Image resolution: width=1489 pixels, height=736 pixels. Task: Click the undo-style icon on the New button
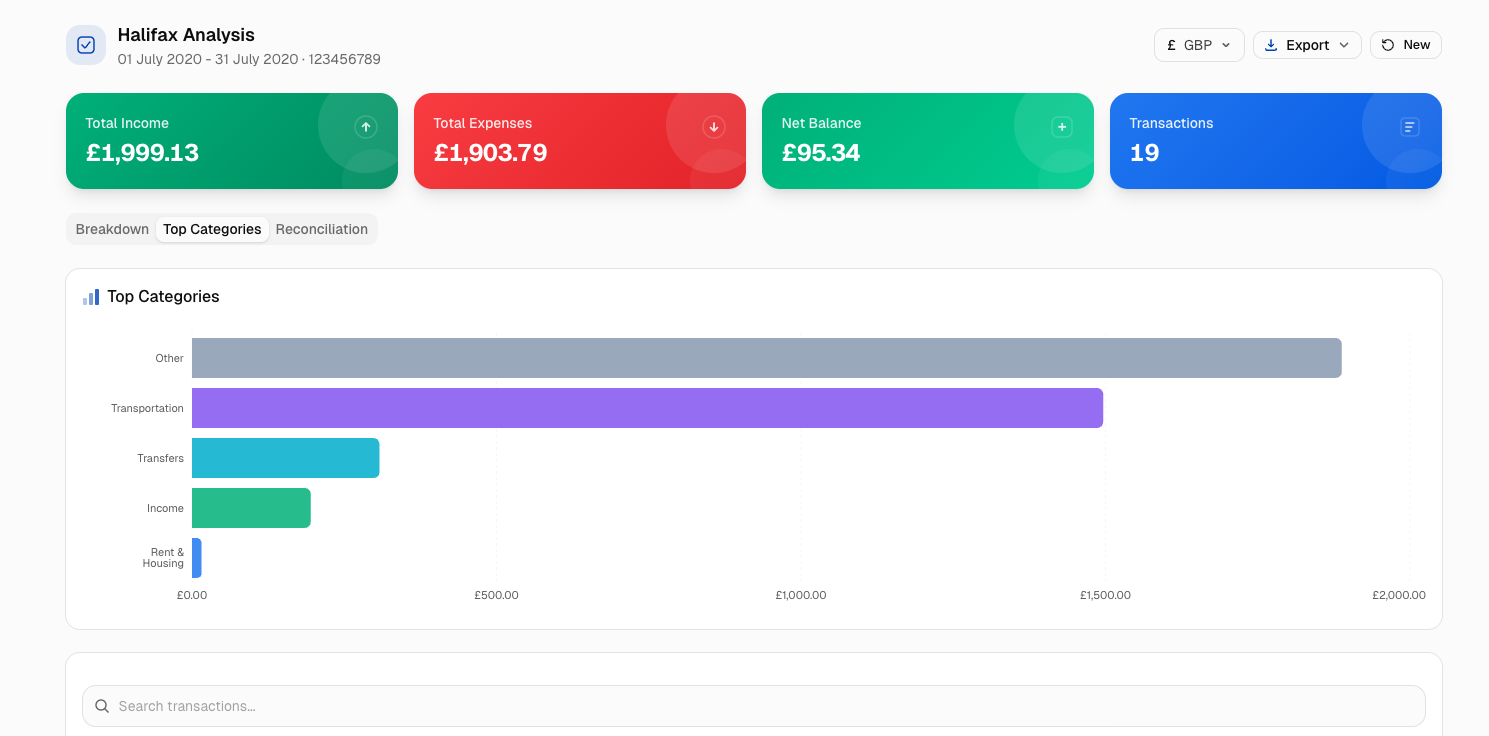[1388, 45]
